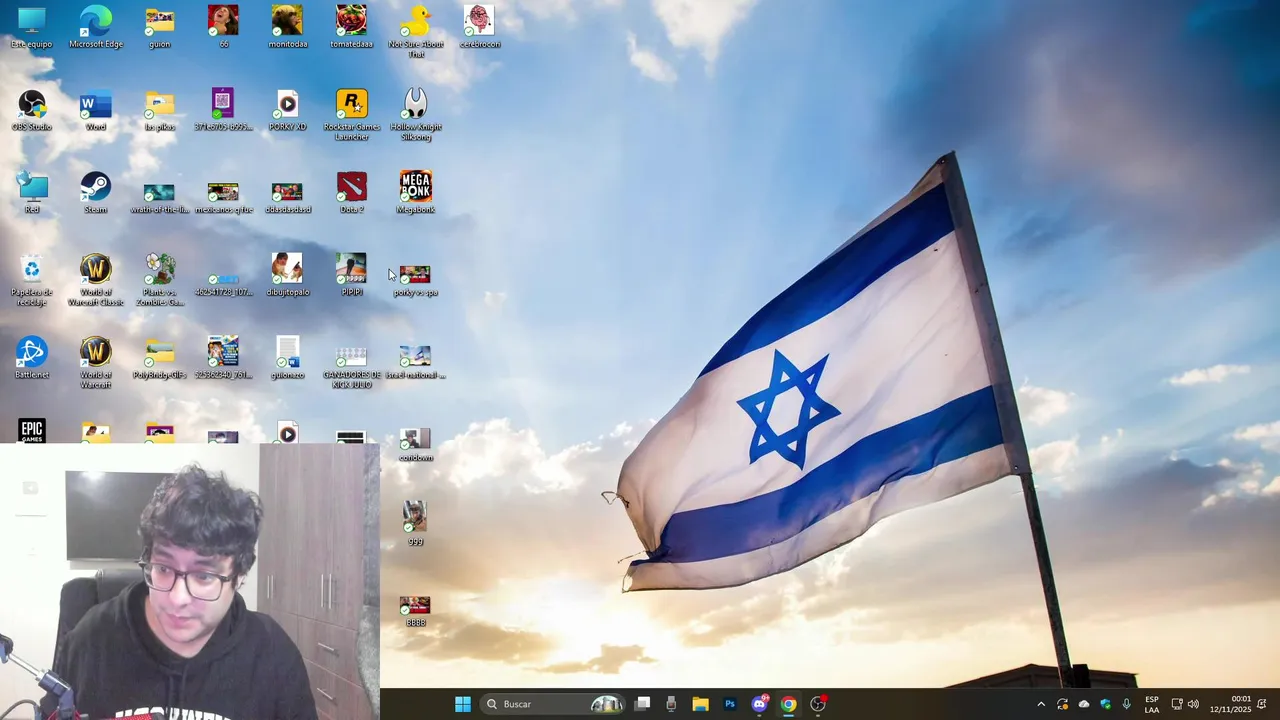Open volume speaker tray icon
Screen dimensions: 1280x720
pyautogui.click(x=1193, y=704)
